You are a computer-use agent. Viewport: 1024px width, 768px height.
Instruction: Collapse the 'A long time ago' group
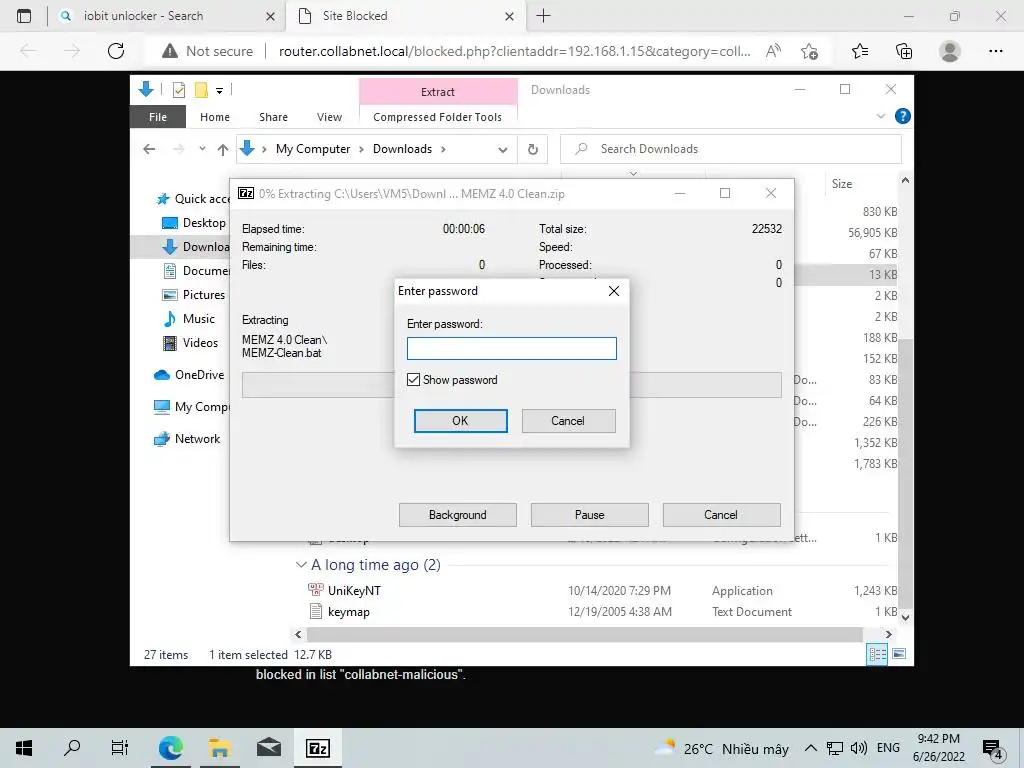pos(301,564)
